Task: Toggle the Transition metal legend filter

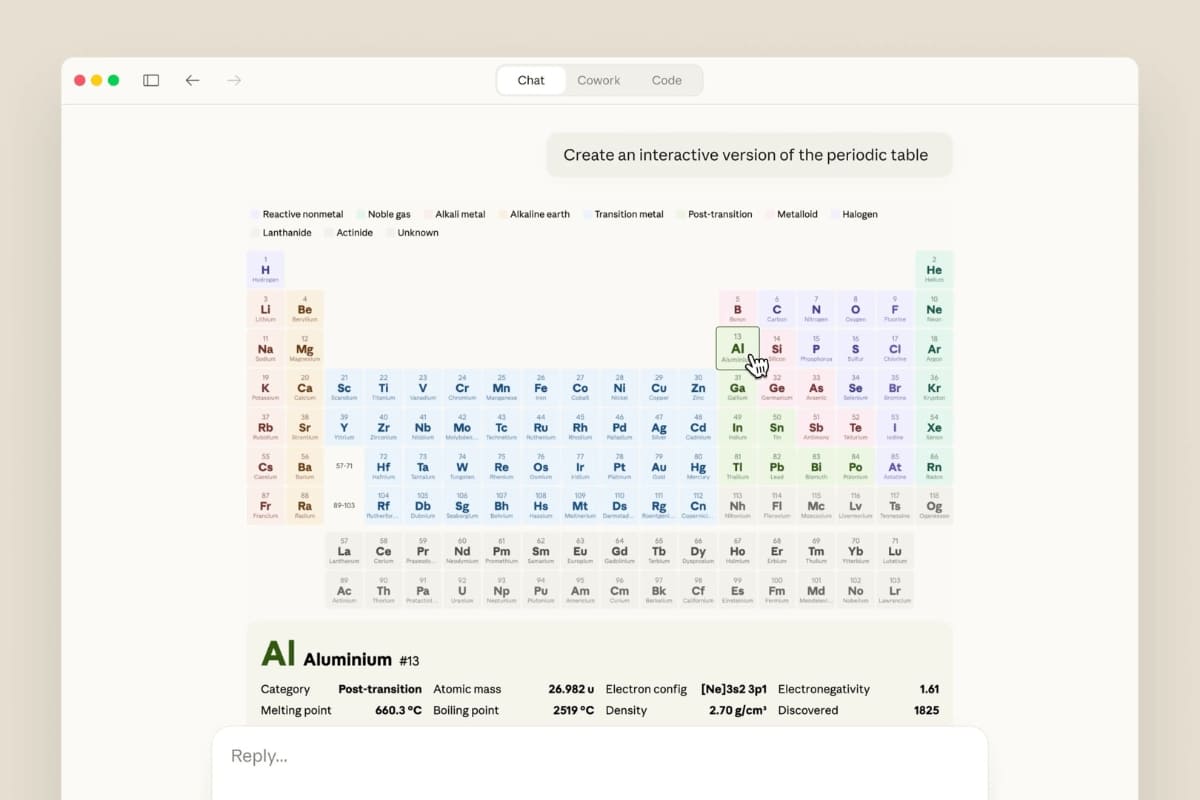Action: tap(621, 214)
